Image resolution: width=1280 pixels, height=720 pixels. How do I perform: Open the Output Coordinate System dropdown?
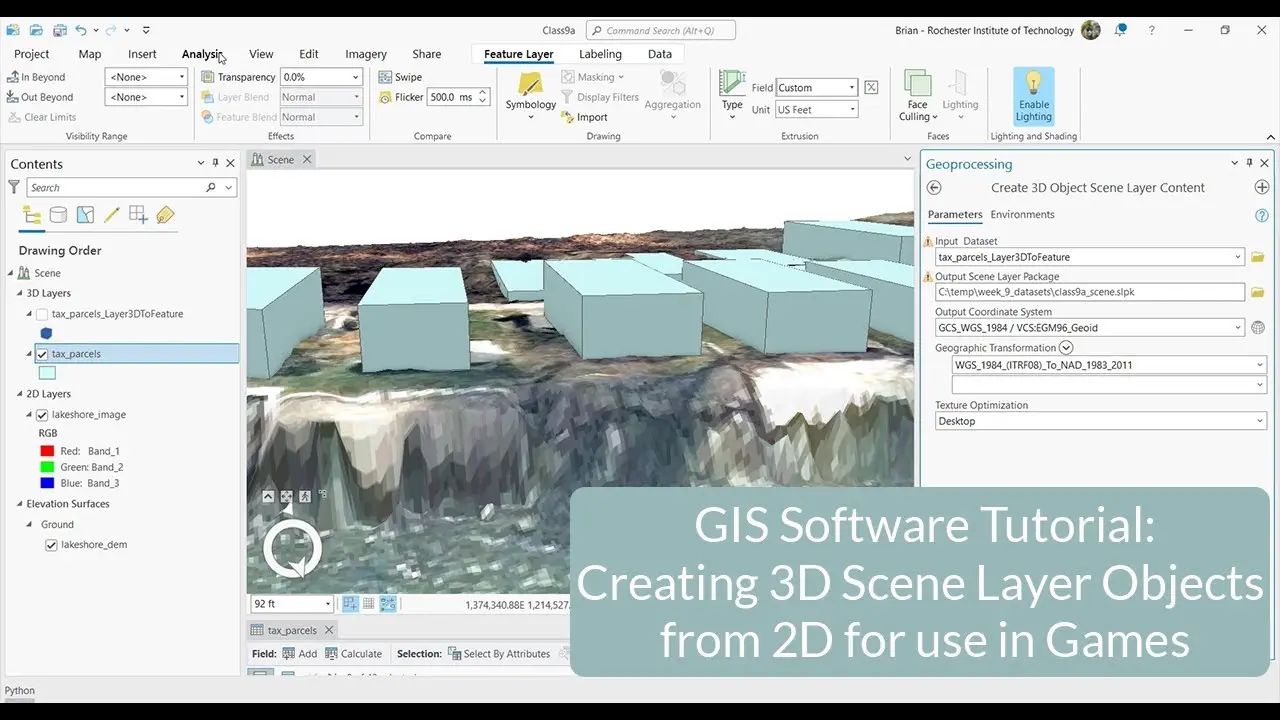(1090, 327)
